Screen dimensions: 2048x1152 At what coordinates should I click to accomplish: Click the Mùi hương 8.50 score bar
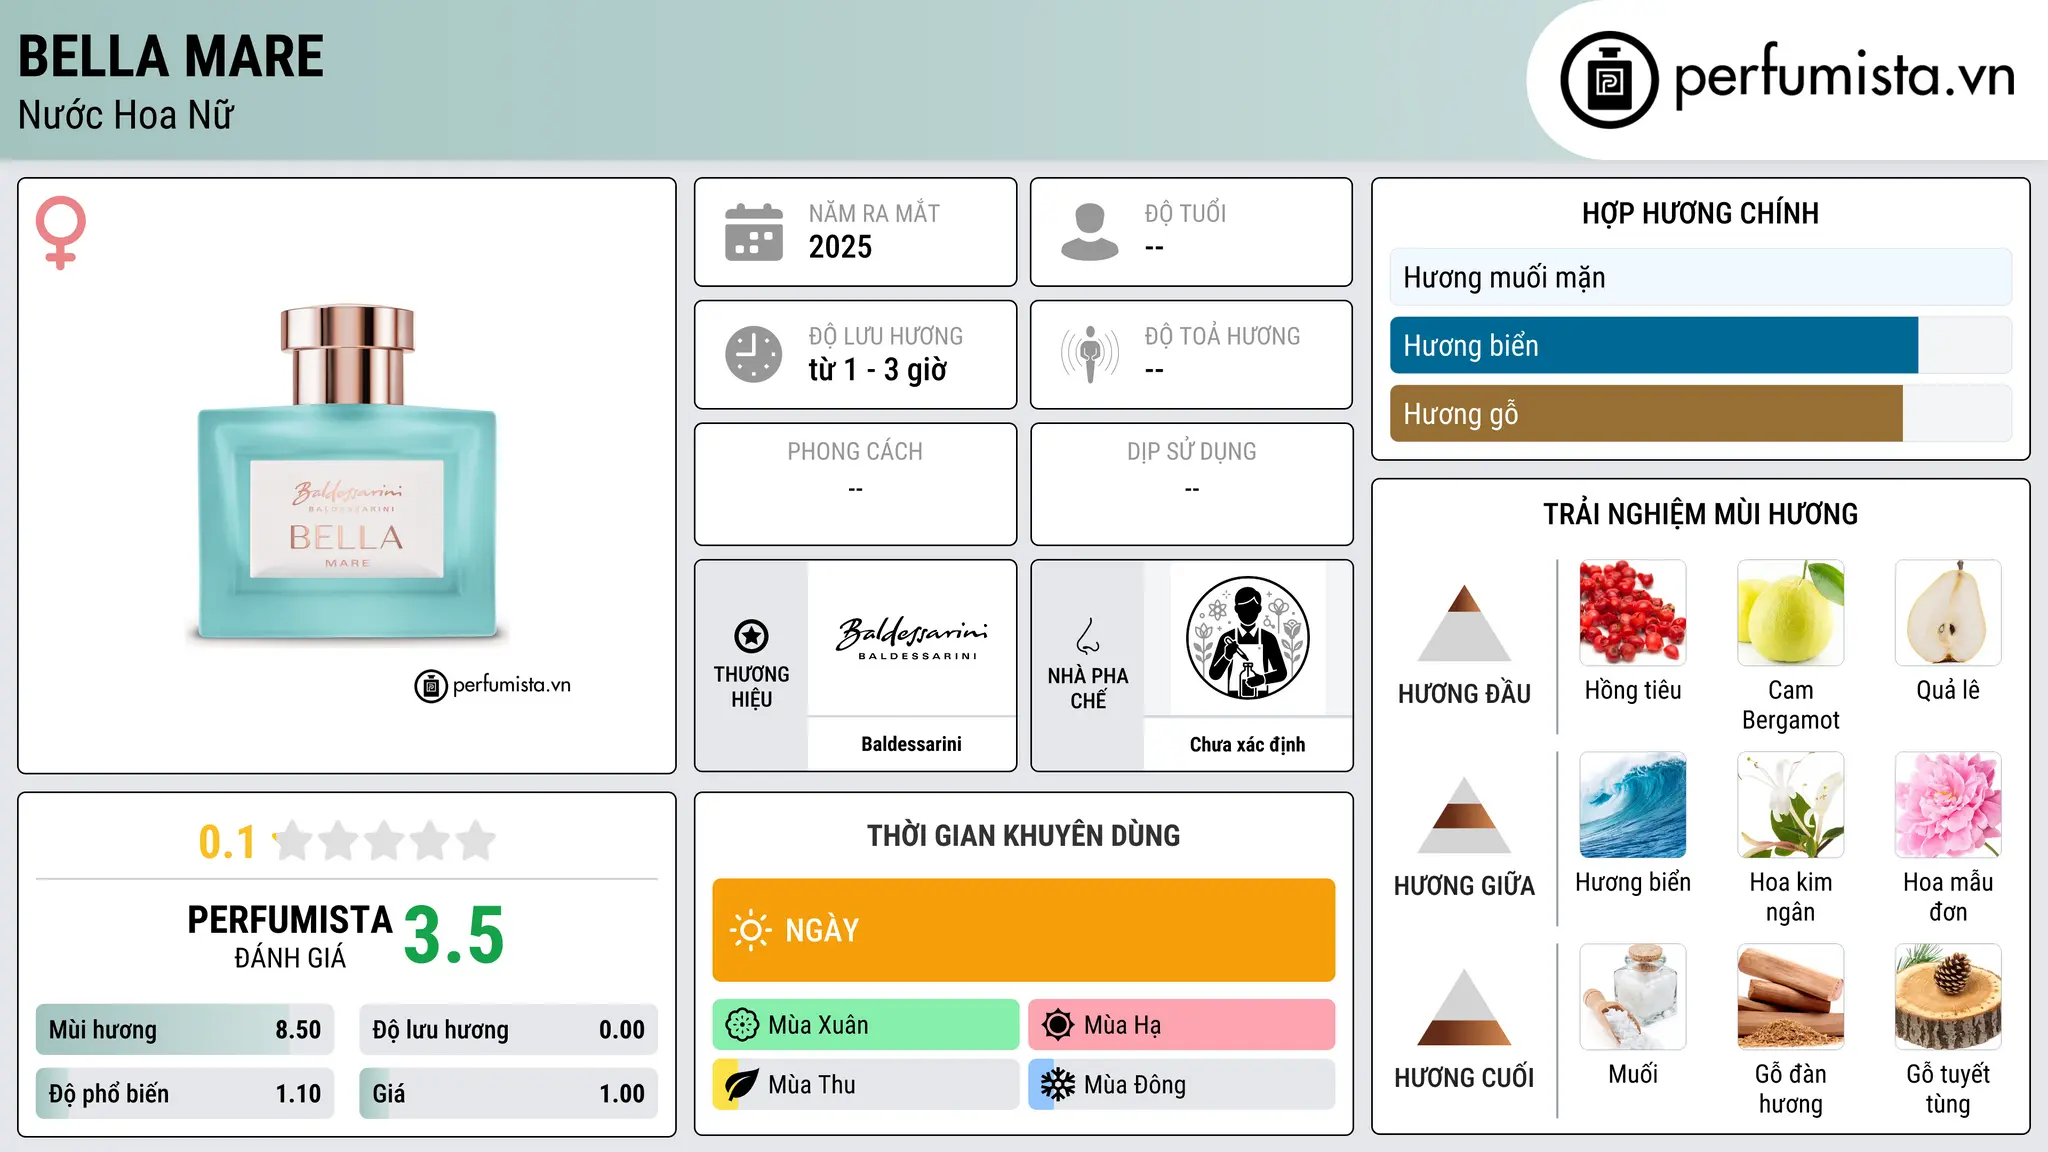click(185, 1030)
